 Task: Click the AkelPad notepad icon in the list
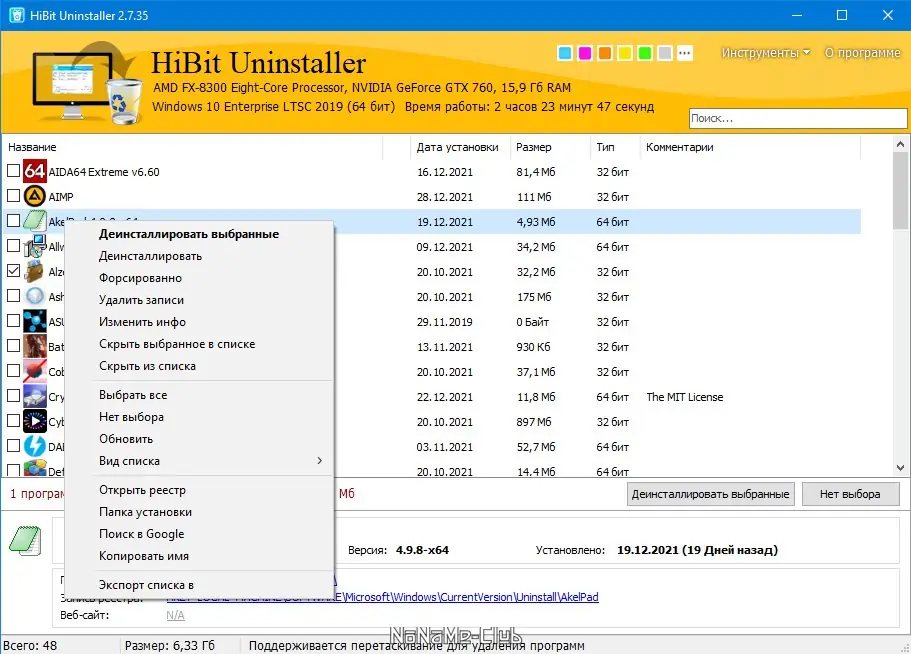(x=35, y=221)
